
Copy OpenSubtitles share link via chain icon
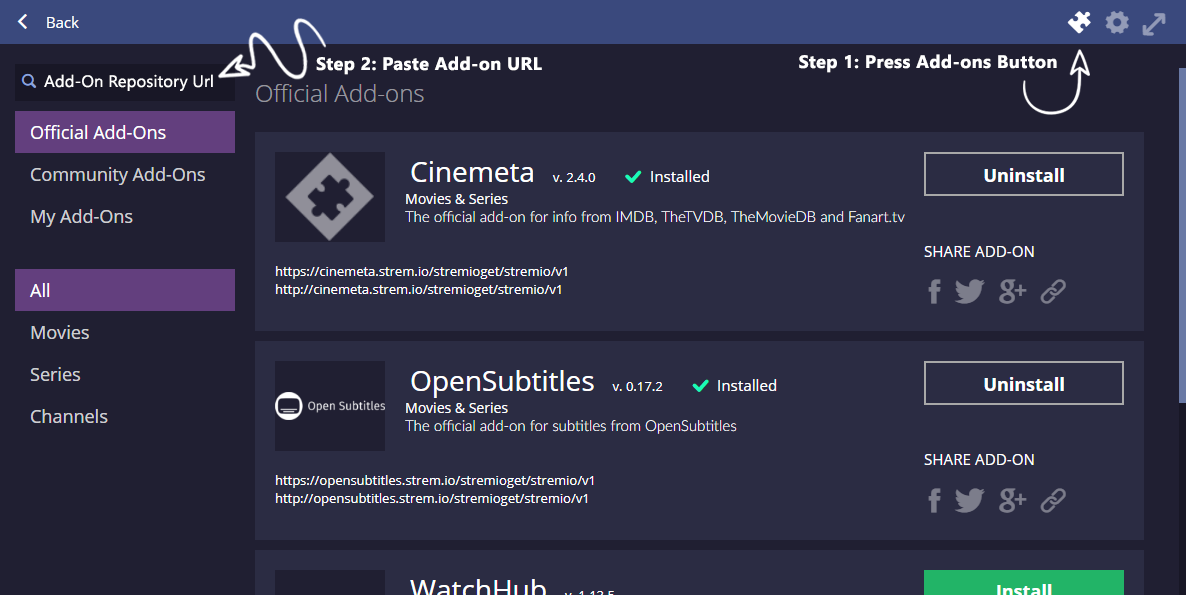[x=1052, y=499]
